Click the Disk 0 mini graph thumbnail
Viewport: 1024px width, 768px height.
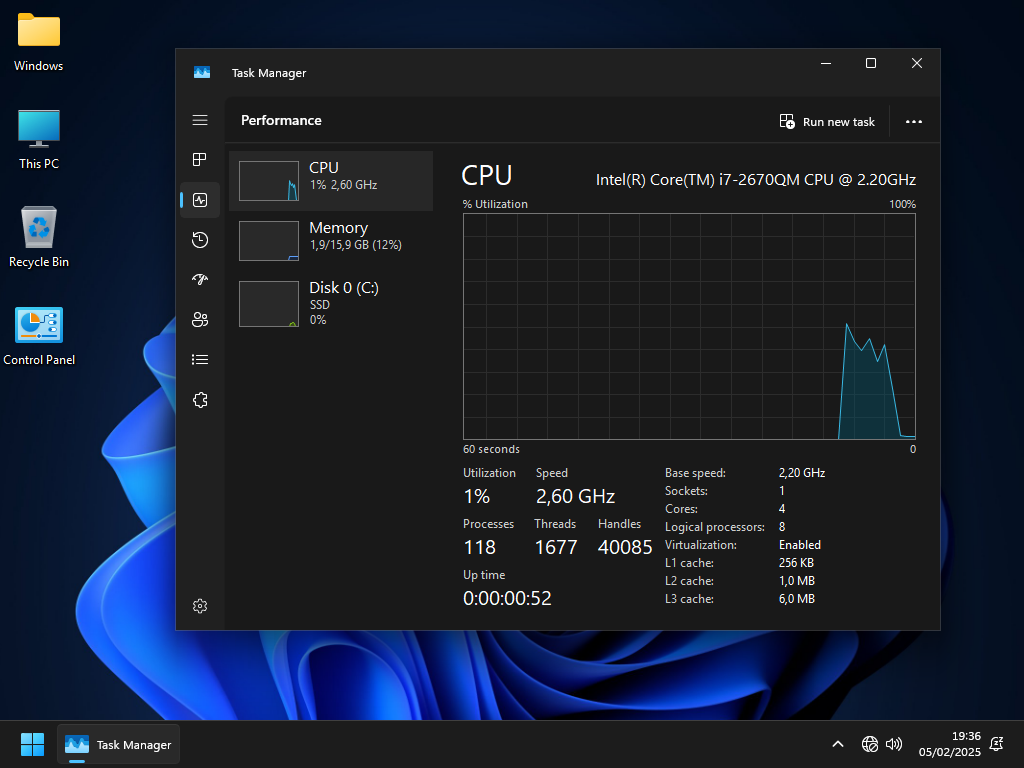point(269,304)
